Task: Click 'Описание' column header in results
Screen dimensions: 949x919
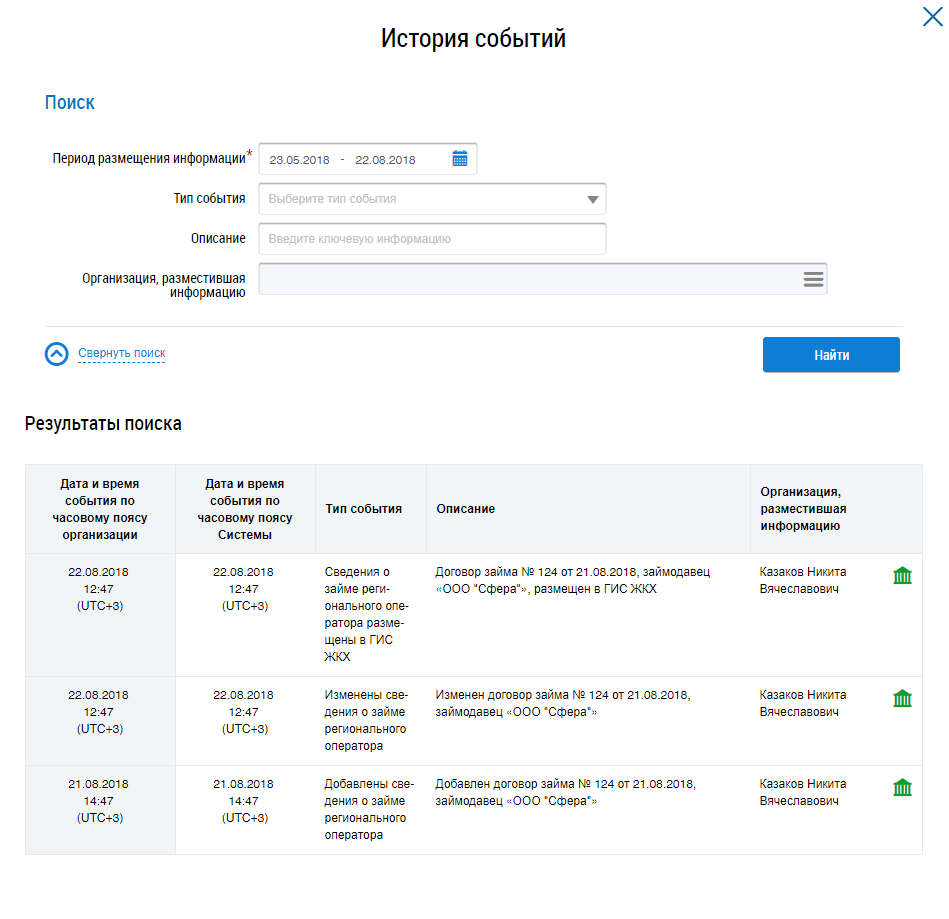Action: [466, 509]
